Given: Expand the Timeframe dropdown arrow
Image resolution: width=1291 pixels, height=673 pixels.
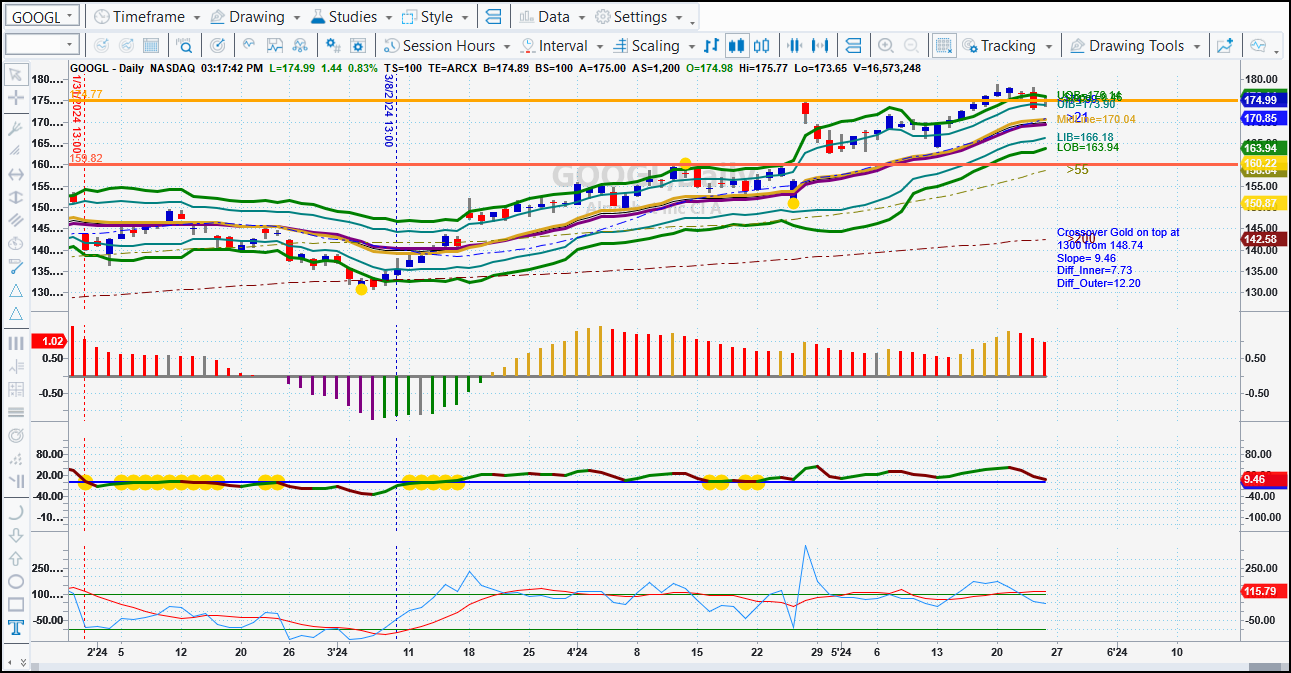Looking at the screenshot, I should [196, 18].
